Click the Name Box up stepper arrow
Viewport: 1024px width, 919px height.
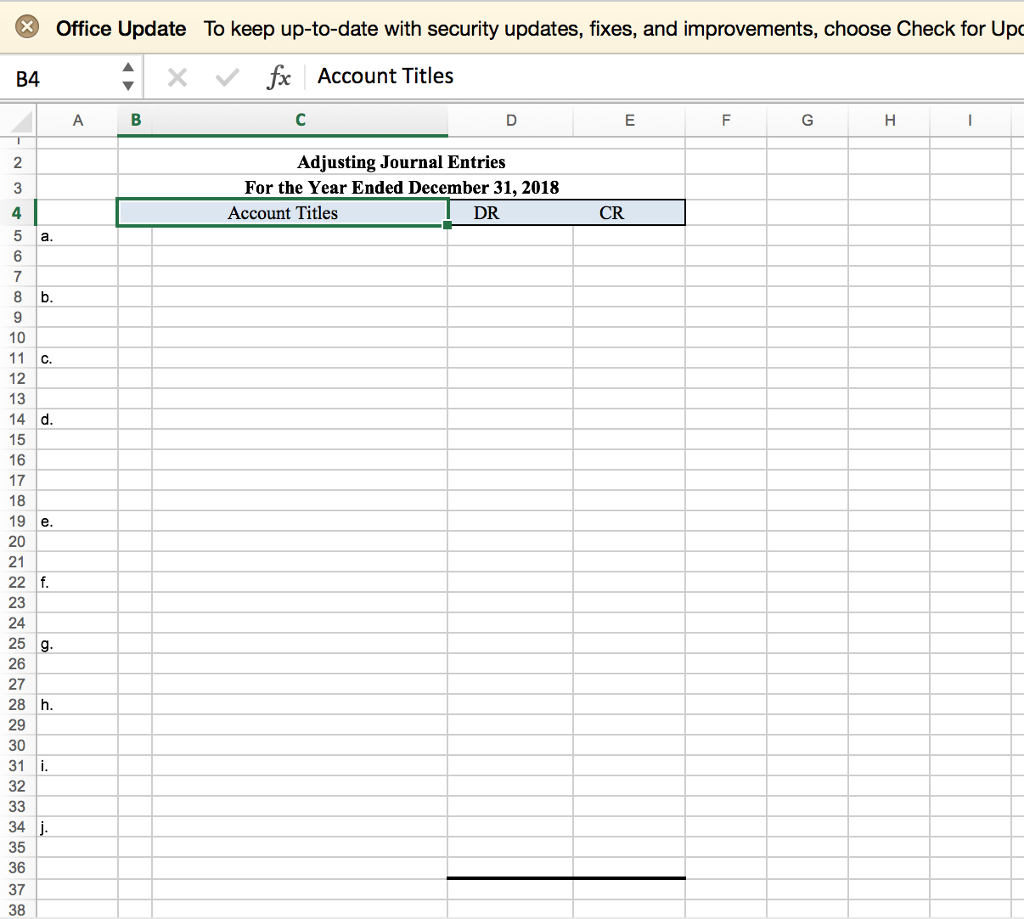pyautogui.click(x=128, y=68)
